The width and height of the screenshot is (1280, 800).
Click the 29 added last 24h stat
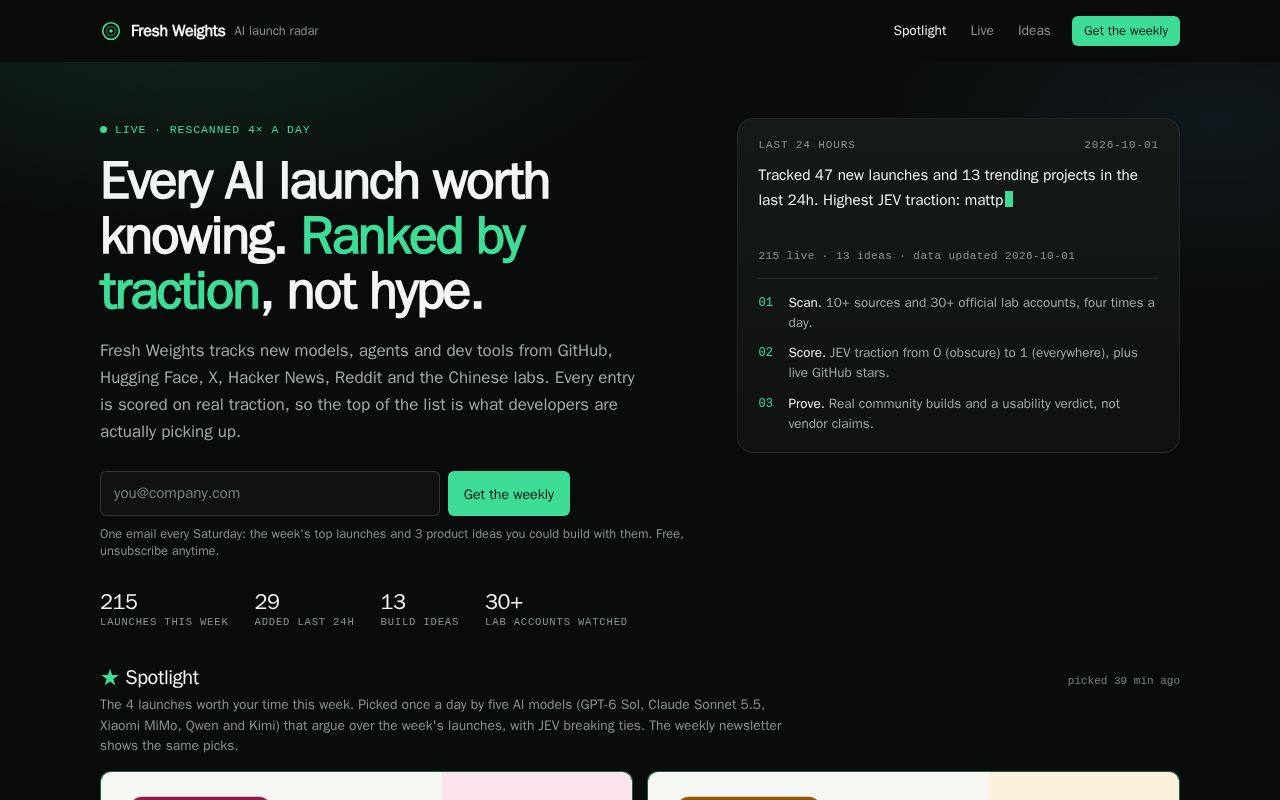[x=304, y=609]
